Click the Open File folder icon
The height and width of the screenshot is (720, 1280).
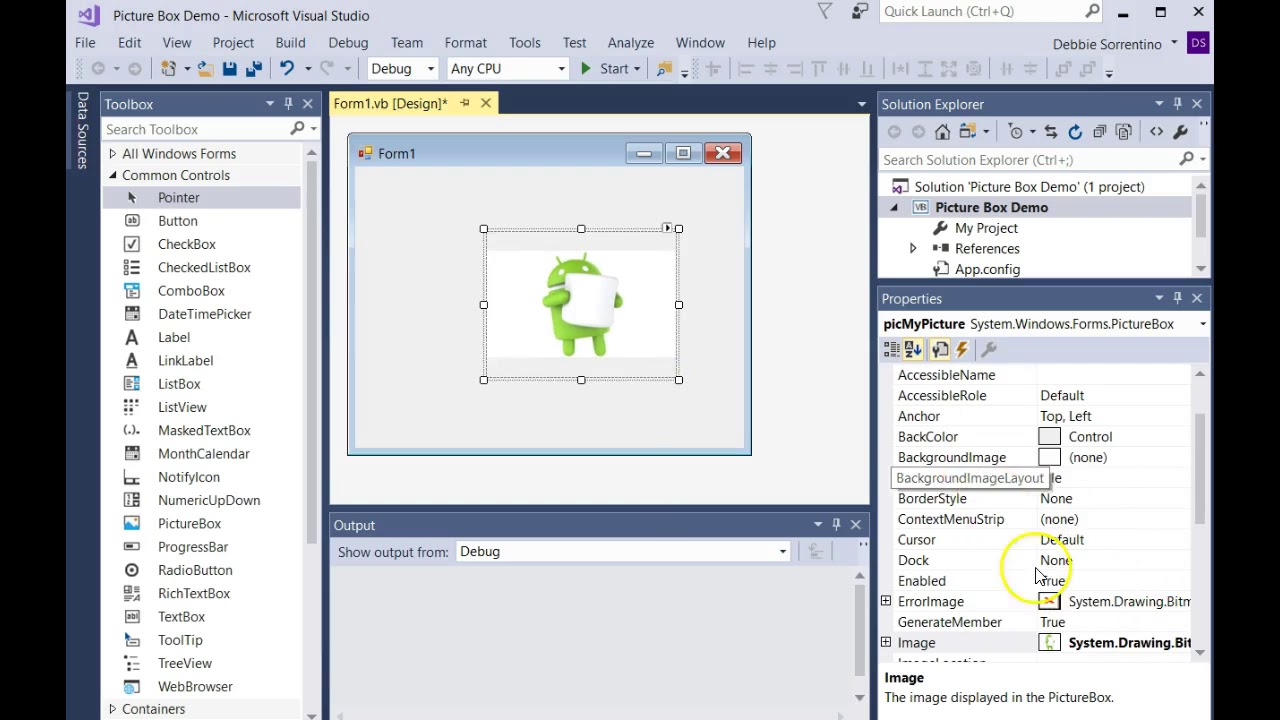[205, 69]
